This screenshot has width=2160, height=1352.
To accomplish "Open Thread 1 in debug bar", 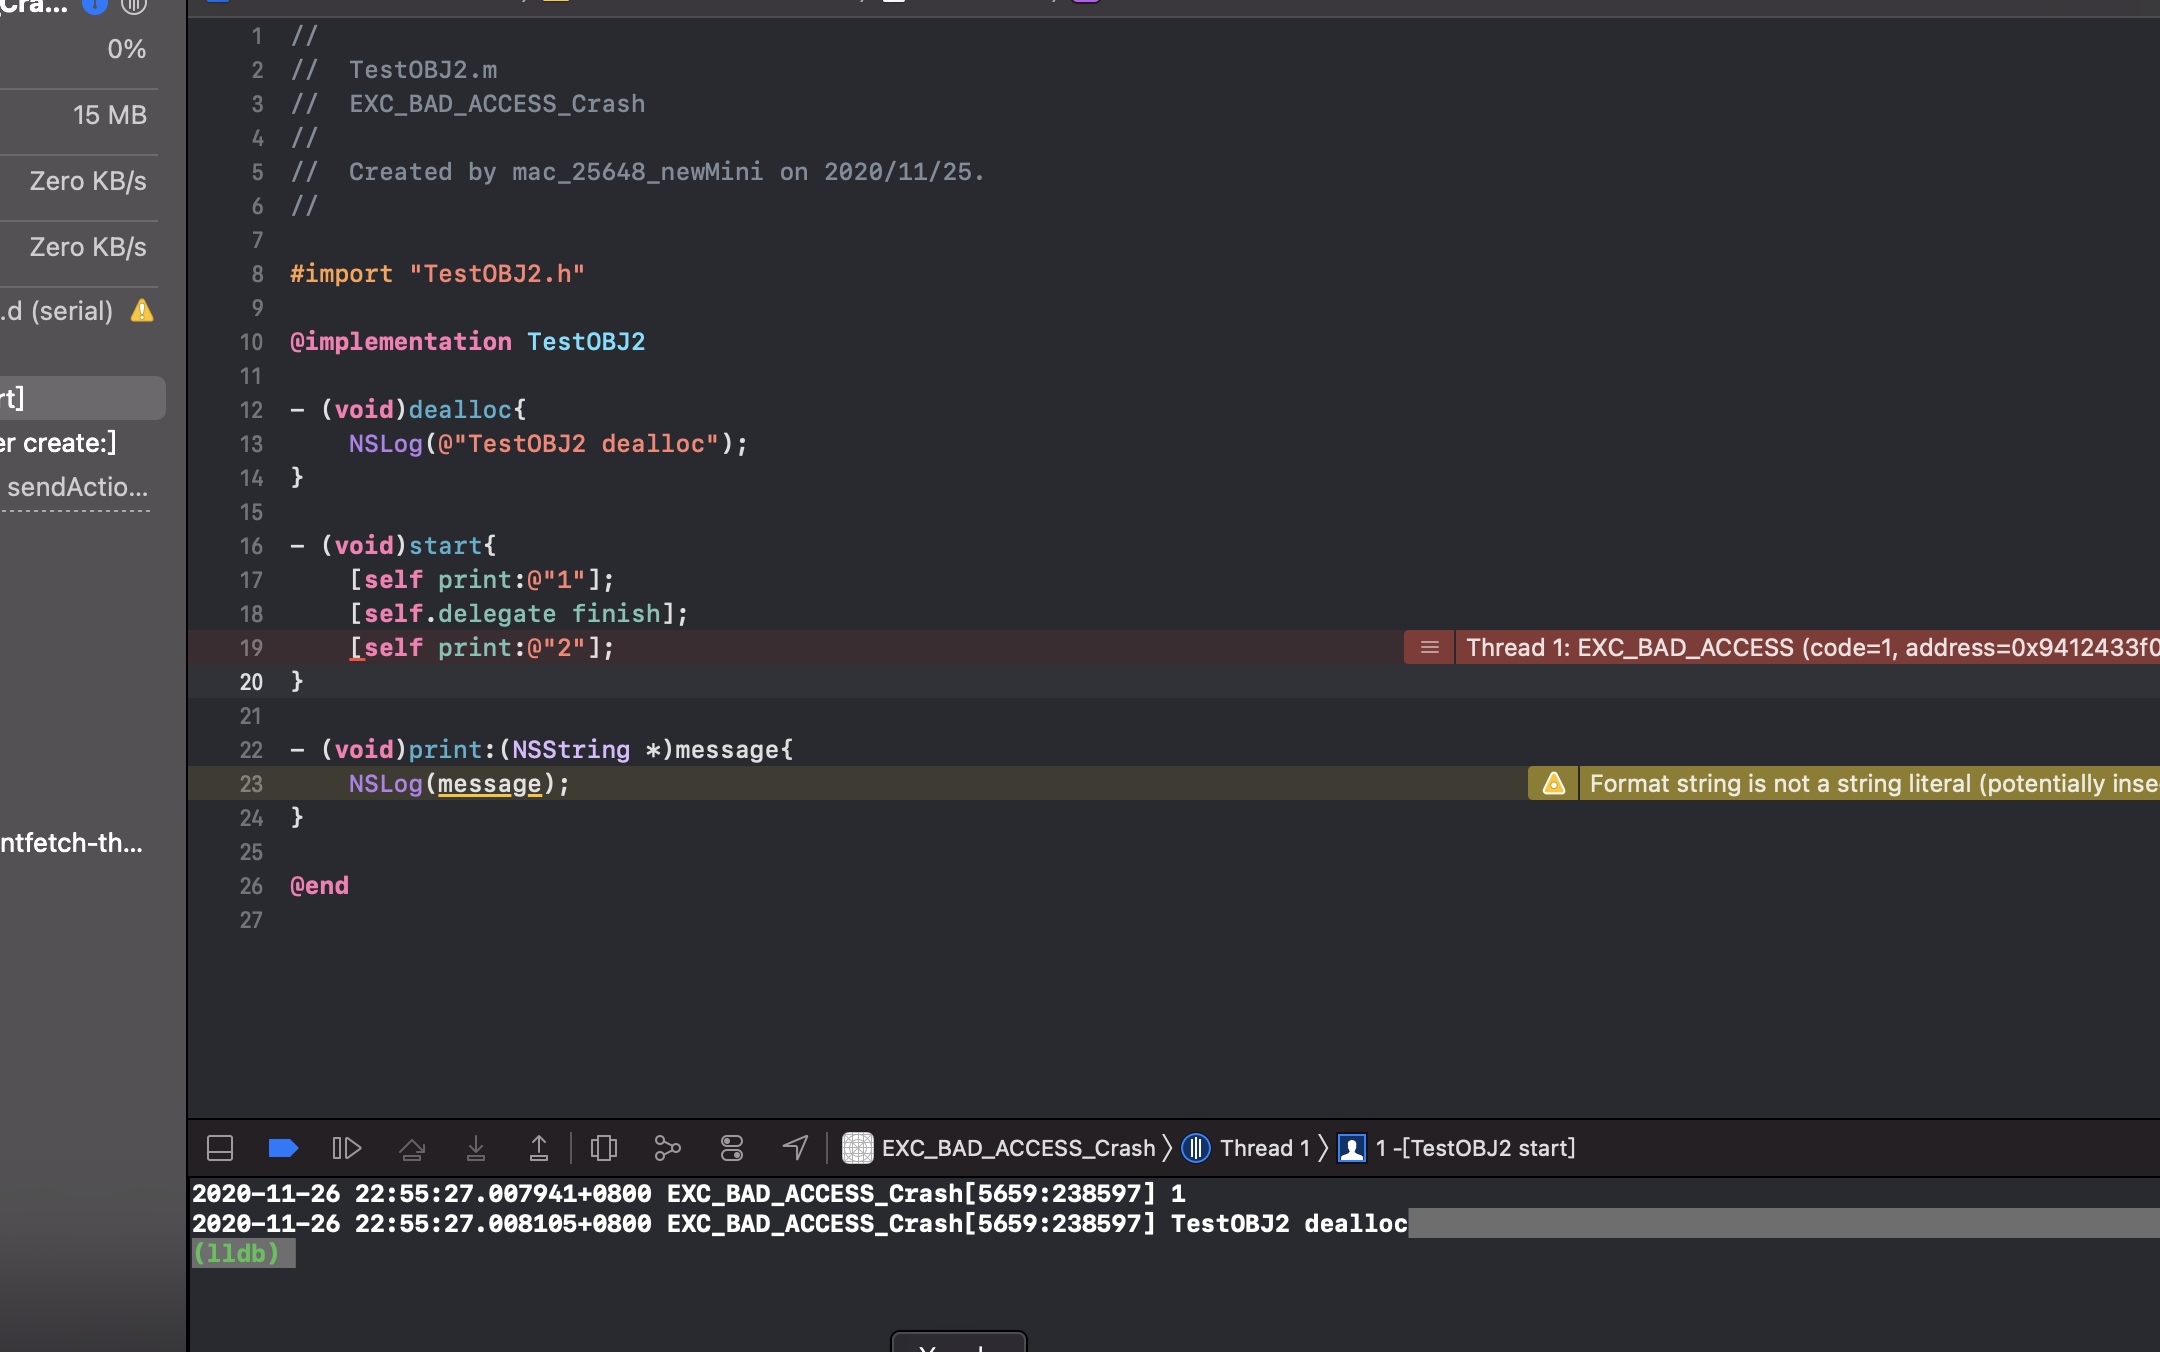I will point(1246,1148).
